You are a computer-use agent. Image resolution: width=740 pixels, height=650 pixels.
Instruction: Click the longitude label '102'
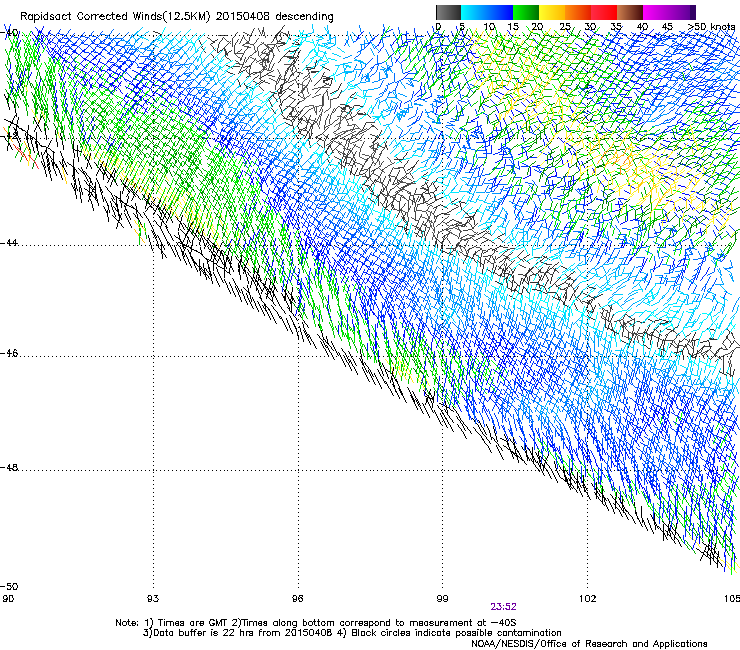pos(588,599)
